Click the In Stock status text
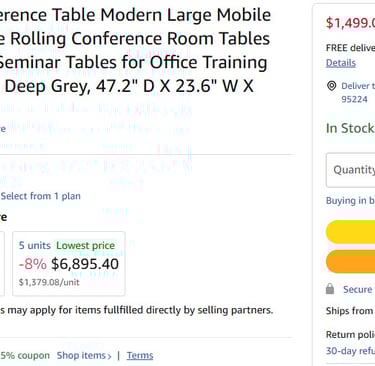The height and width of the screenshot is (366, 375). (350, 128)
